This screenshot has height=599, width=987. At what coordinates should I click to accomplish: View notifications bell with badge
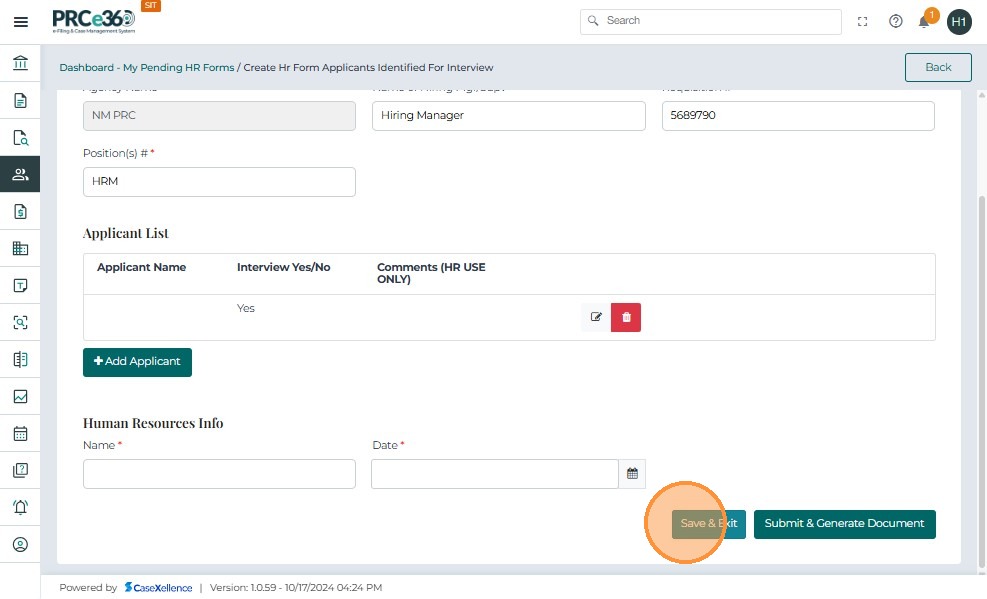[x=925, y=21]
